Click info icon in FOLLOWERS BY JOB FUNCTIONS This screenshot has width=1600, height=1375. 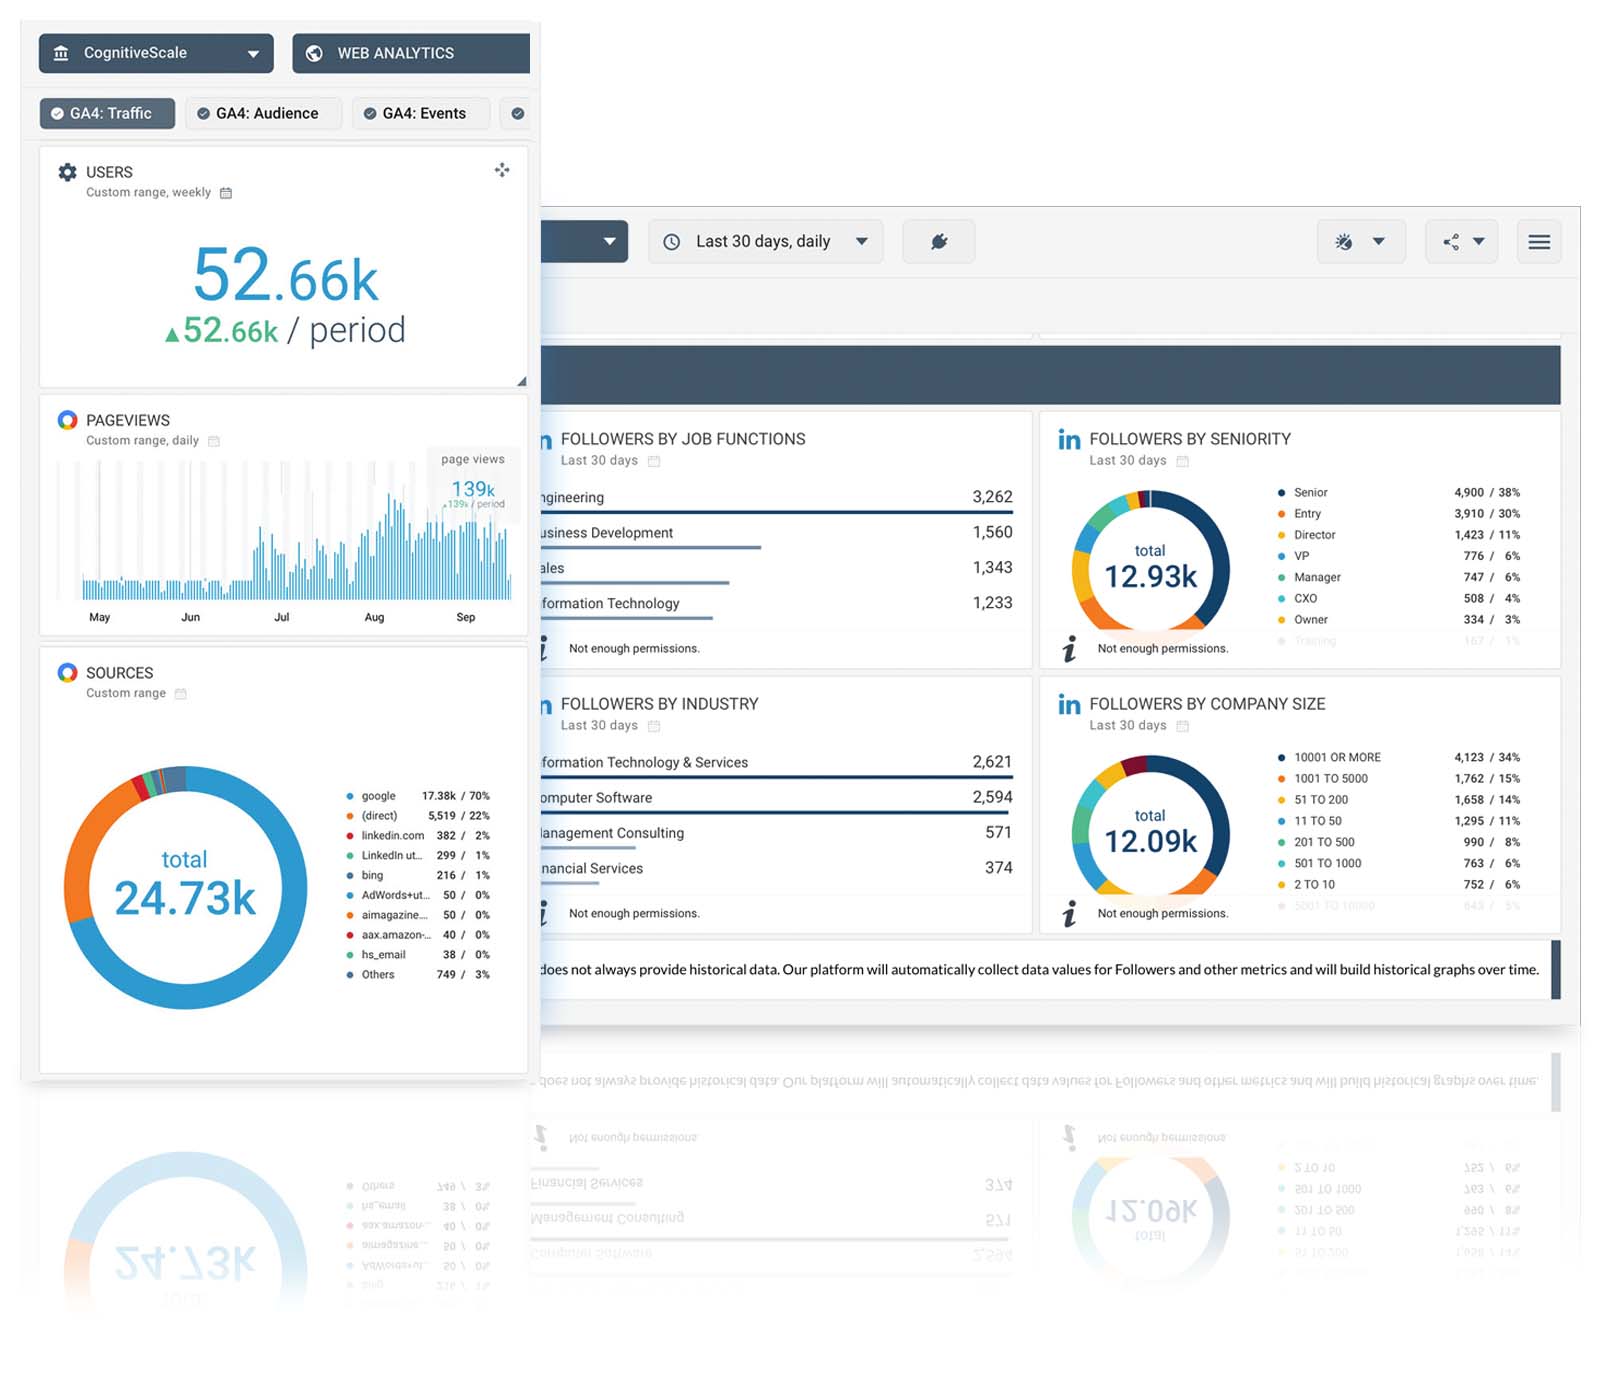coord(544,649)
